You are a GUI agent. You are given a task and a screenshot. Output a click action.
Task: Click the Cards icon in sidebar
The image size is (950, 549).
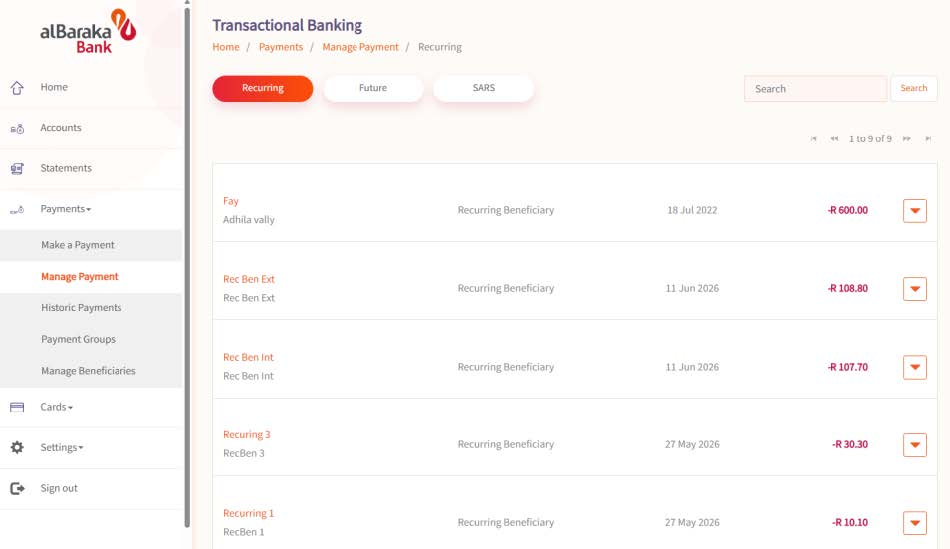tap(17, 407)
